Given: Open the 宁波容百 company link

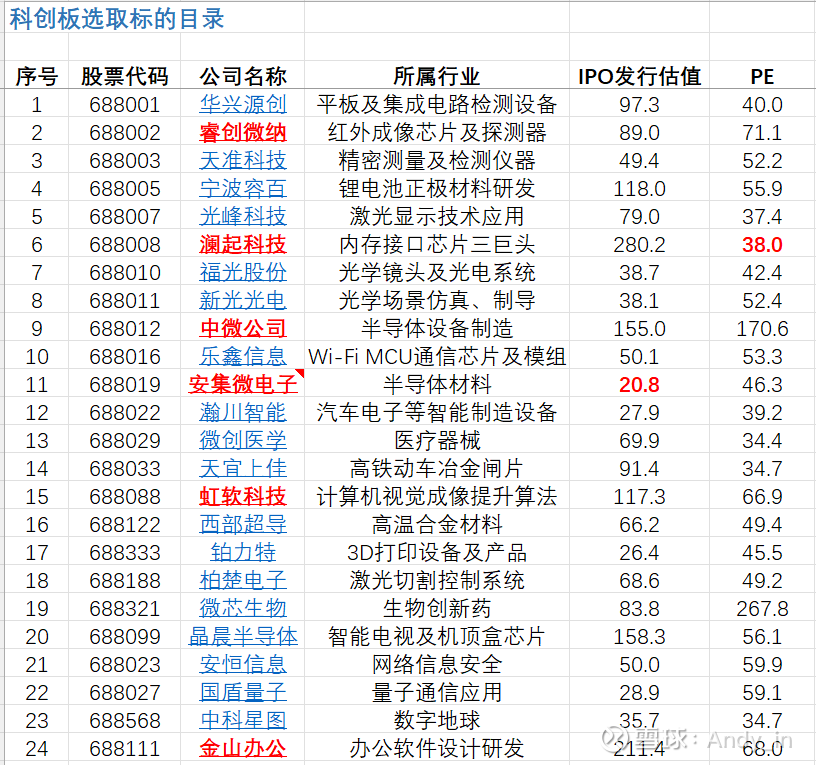Looking at the screenshot, I should pos(243,188).
